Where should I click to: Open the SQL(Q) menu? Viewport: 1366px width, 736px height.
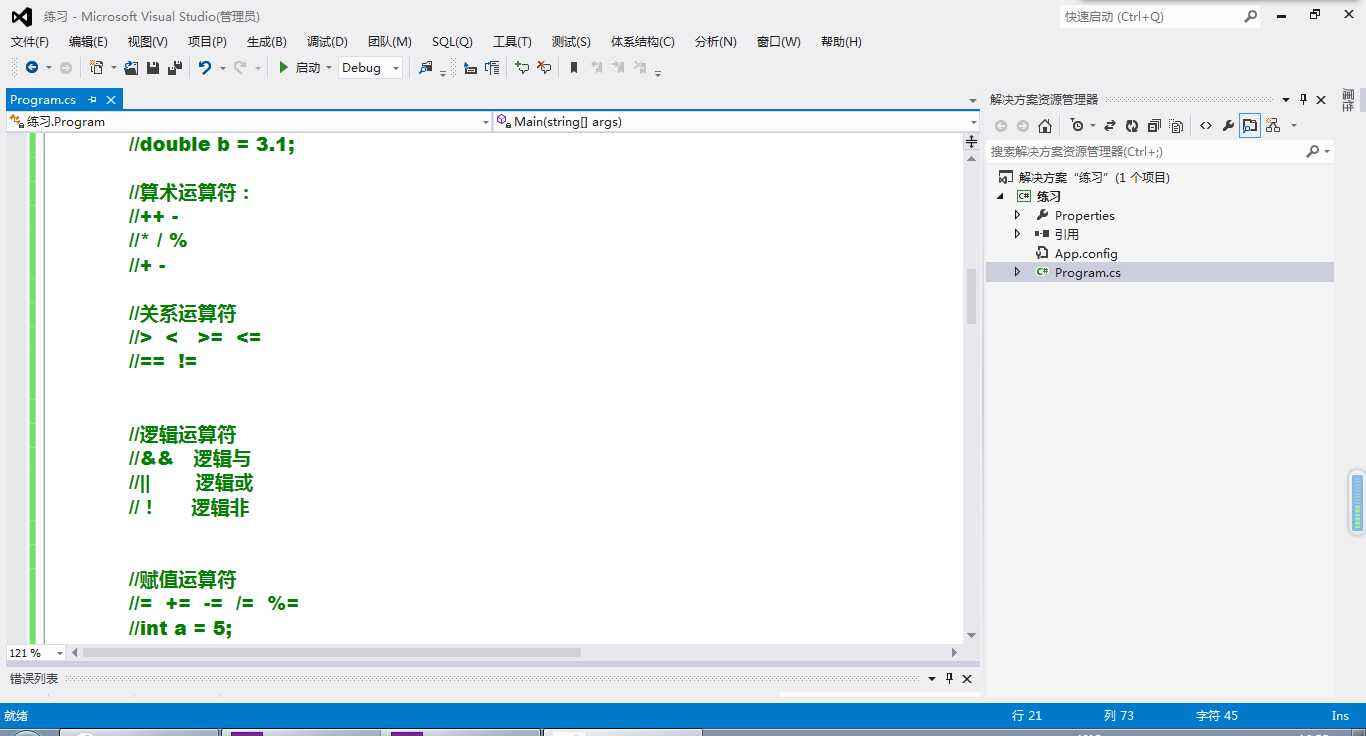coord(452,41)
